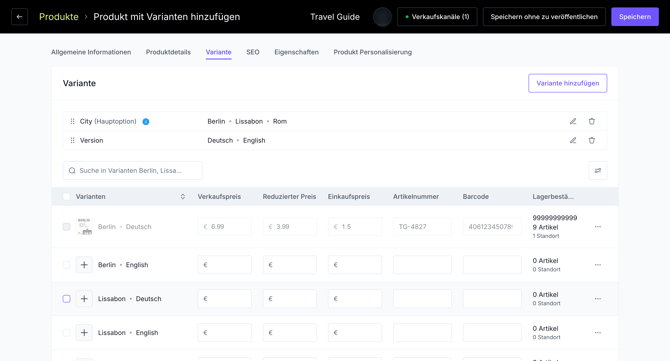Click the Barcode field for Berlin Deutsch
Screen dimensions: 670x361
click(492, 226)
